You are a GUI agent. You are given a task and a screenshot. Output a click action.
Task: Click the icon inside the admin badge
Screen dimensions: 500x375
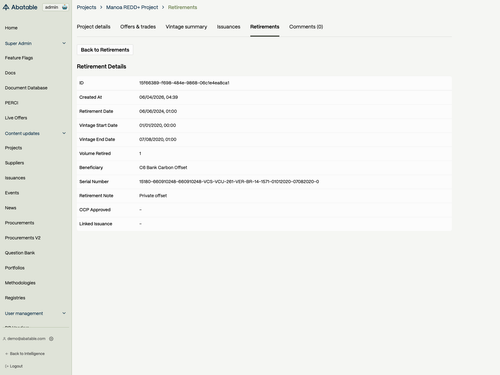point(65,7)
